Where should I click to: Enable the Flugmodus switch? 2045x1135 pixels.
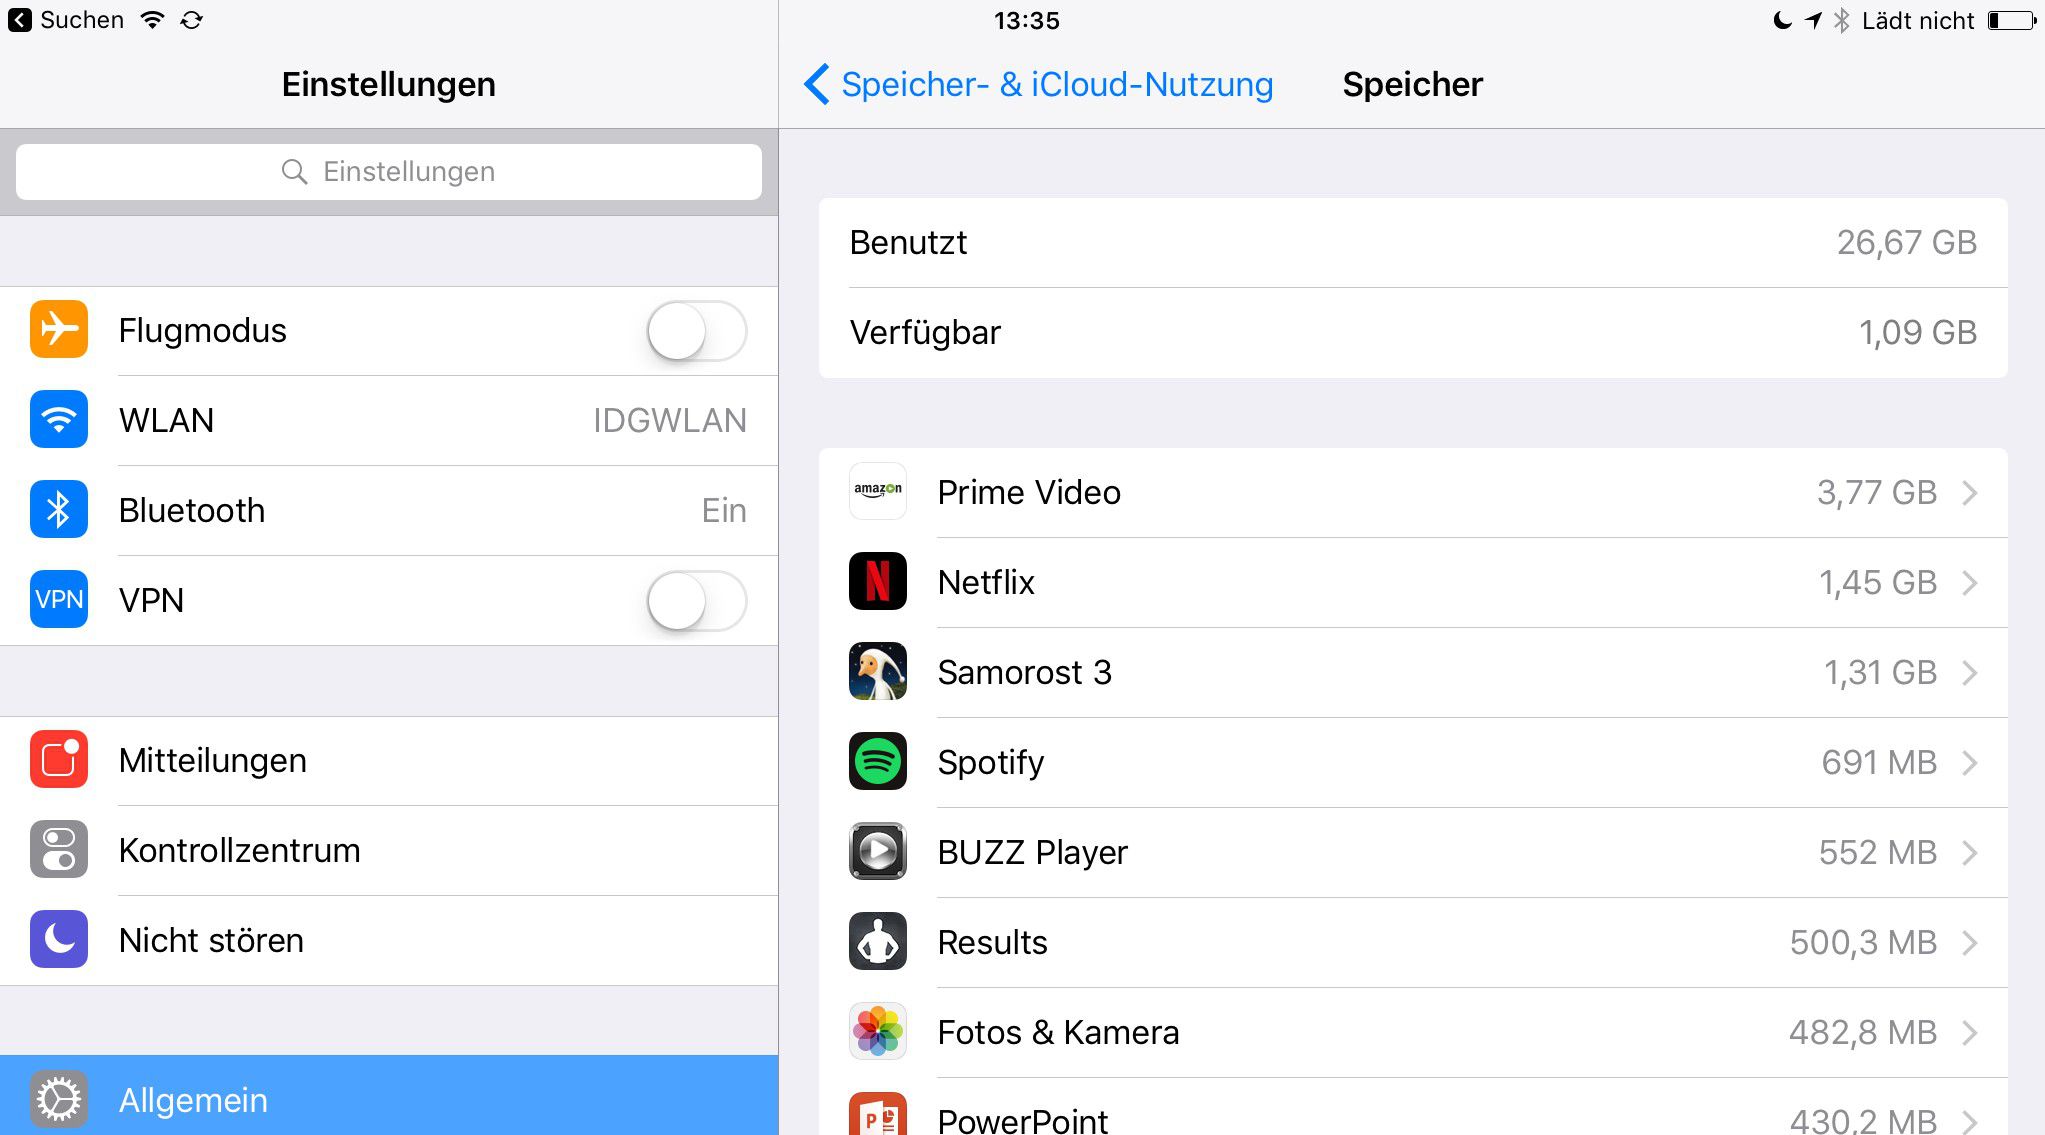(x=696, y=331)
